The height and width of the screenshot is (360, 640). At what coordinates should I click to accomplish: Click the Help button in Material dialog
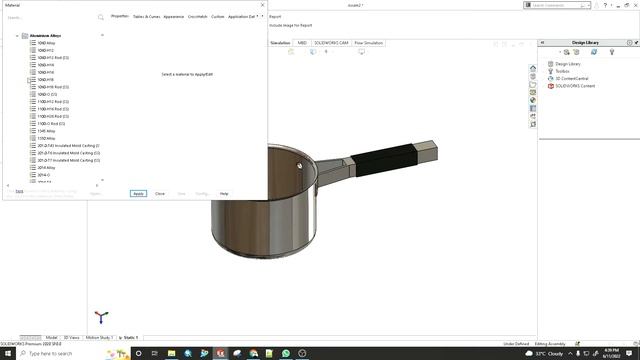pyautogui.click(x=224, y=193)
